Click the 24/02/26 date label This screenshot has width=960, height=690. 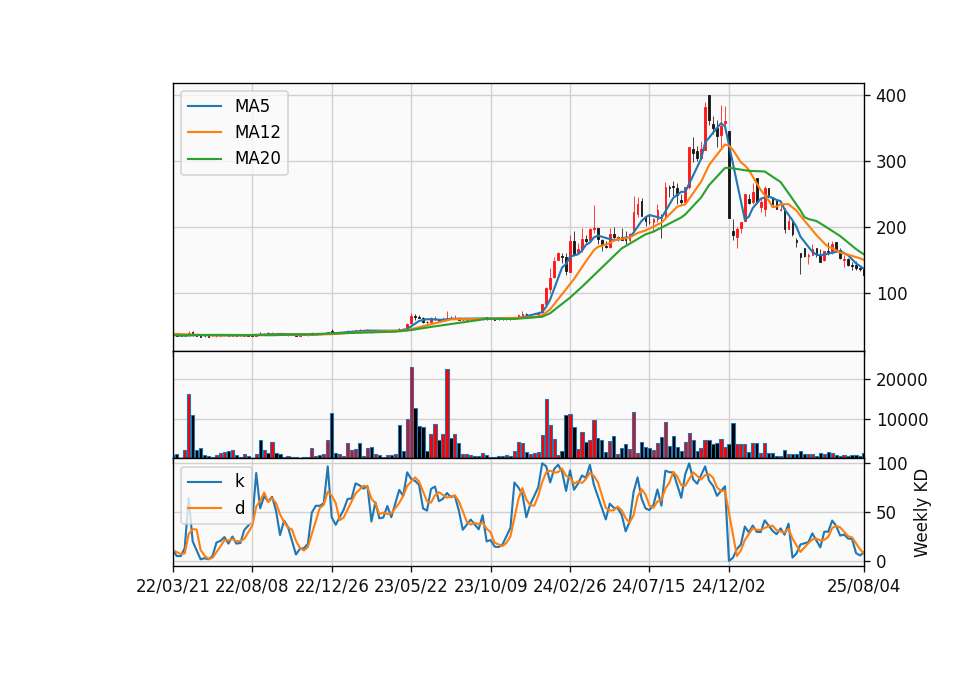pyautogui.click(x=569, y=586)
